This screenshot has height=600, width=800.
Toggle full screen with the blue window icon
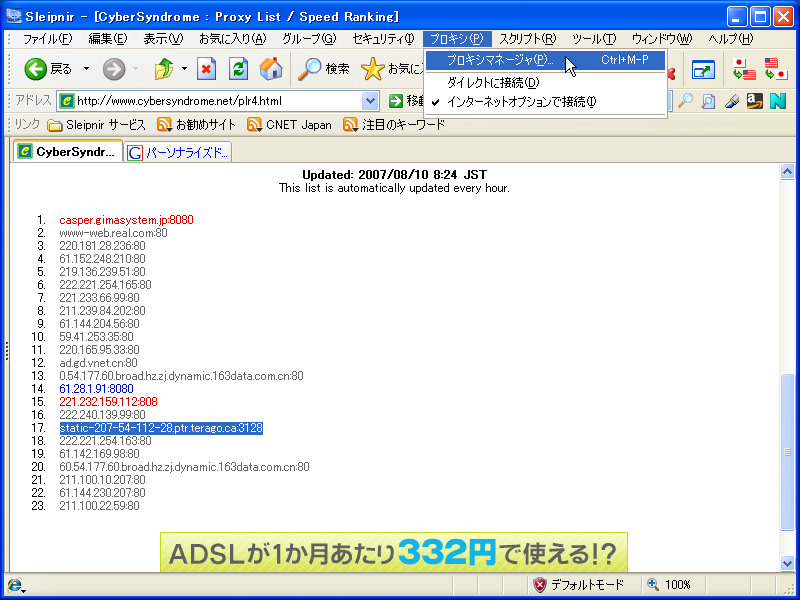[703, 70]
